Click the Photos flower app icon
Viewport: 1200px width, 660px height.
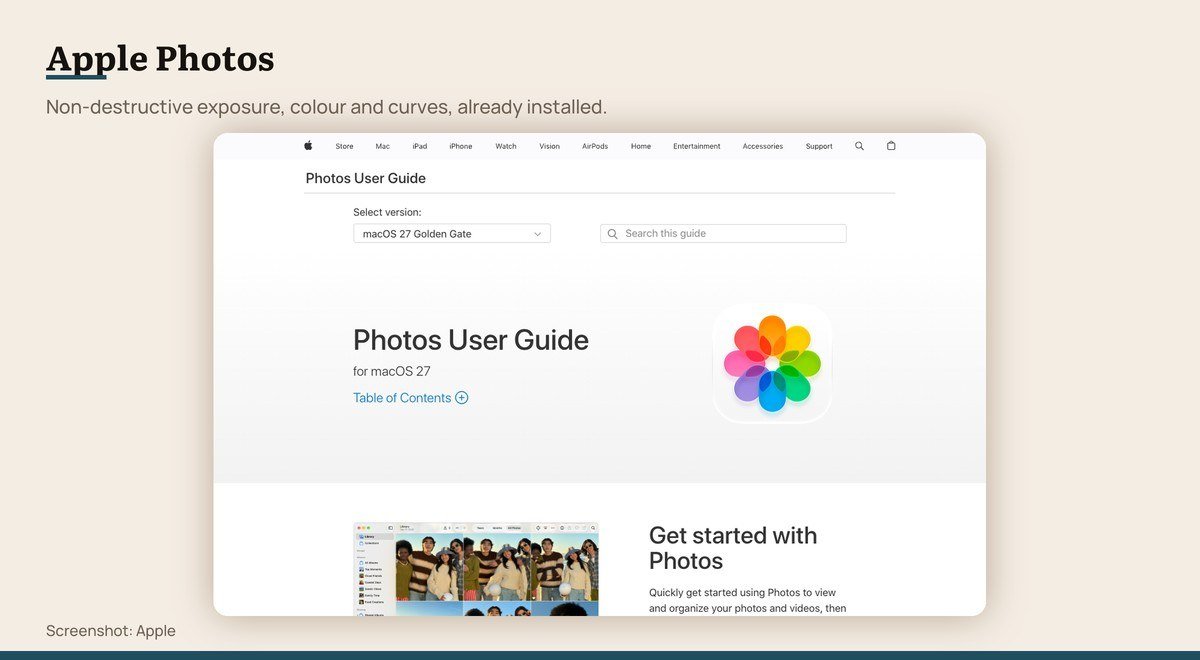772,363
